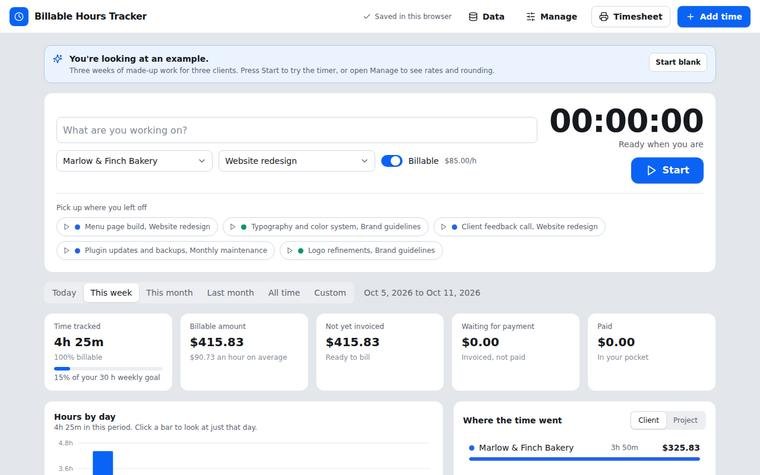760x475 pixels.
Task: Resume Logo refinements, Brand guidelines entry
Action: tap(361, 251)
